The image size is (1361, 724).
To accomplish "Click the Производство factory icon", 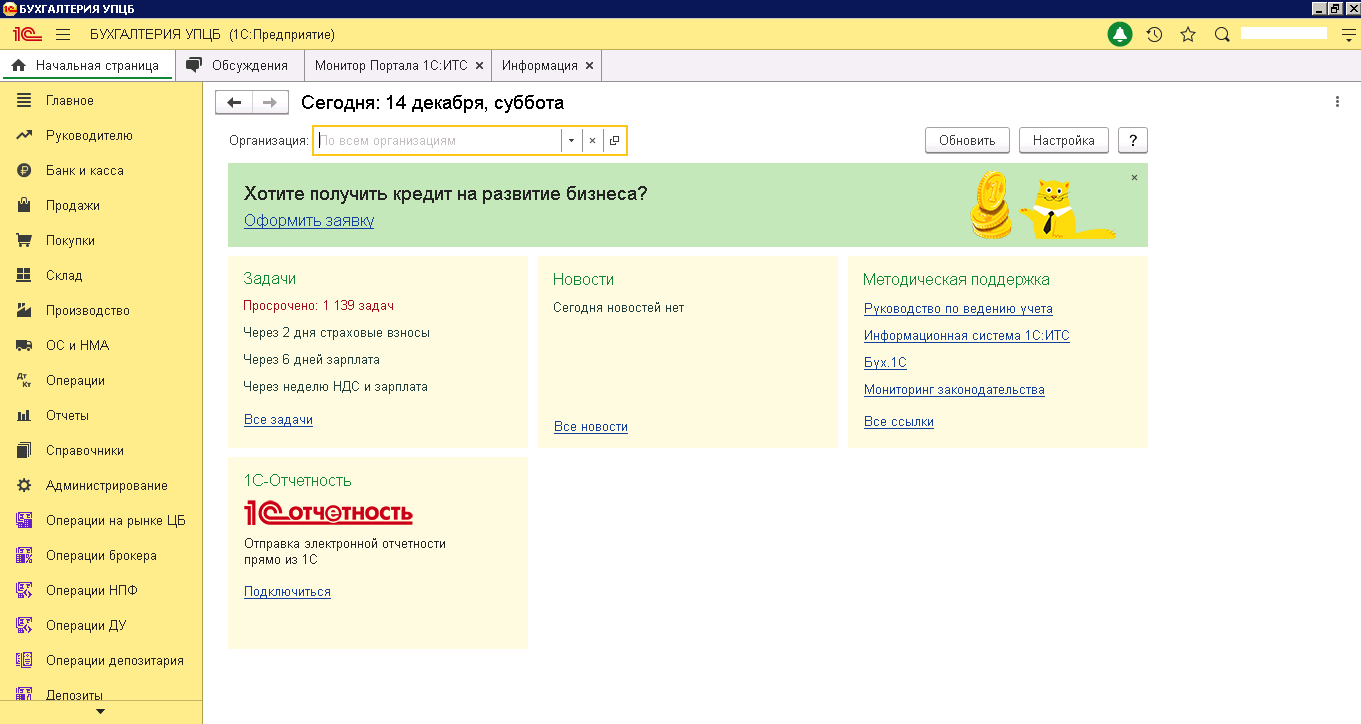I will tap(24, 310).
